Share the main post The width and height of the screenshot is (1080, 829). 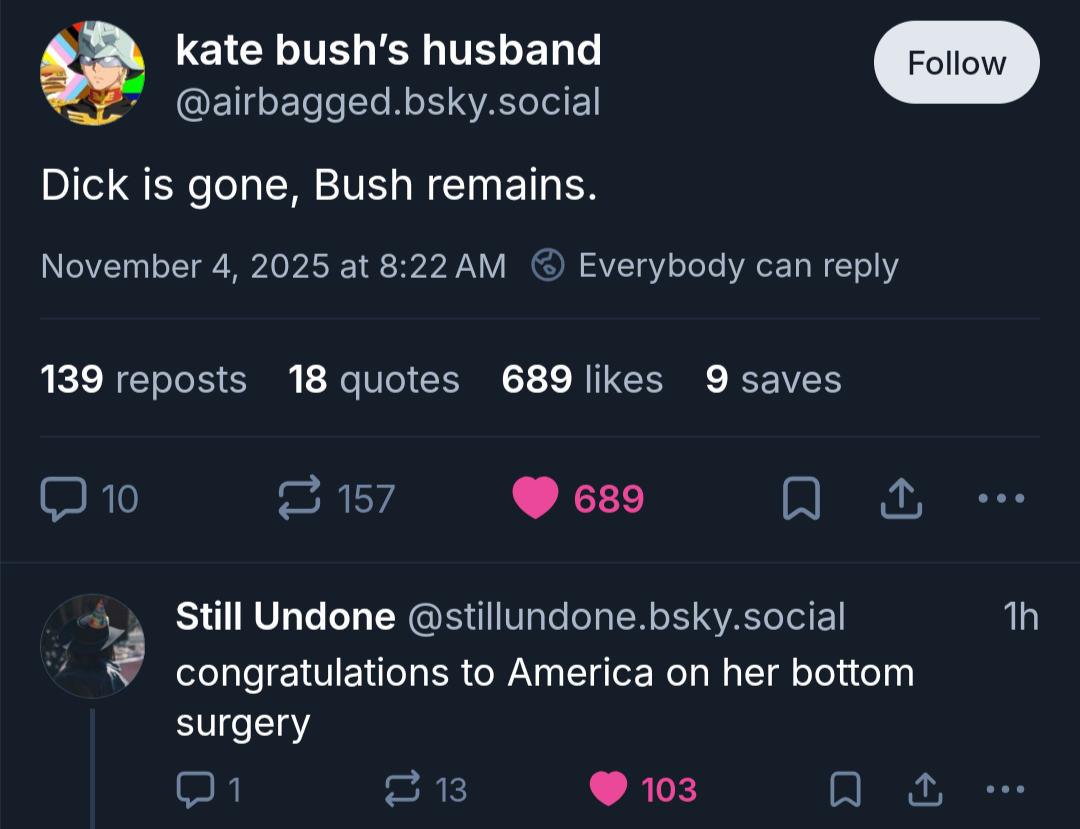coord(899,498)
